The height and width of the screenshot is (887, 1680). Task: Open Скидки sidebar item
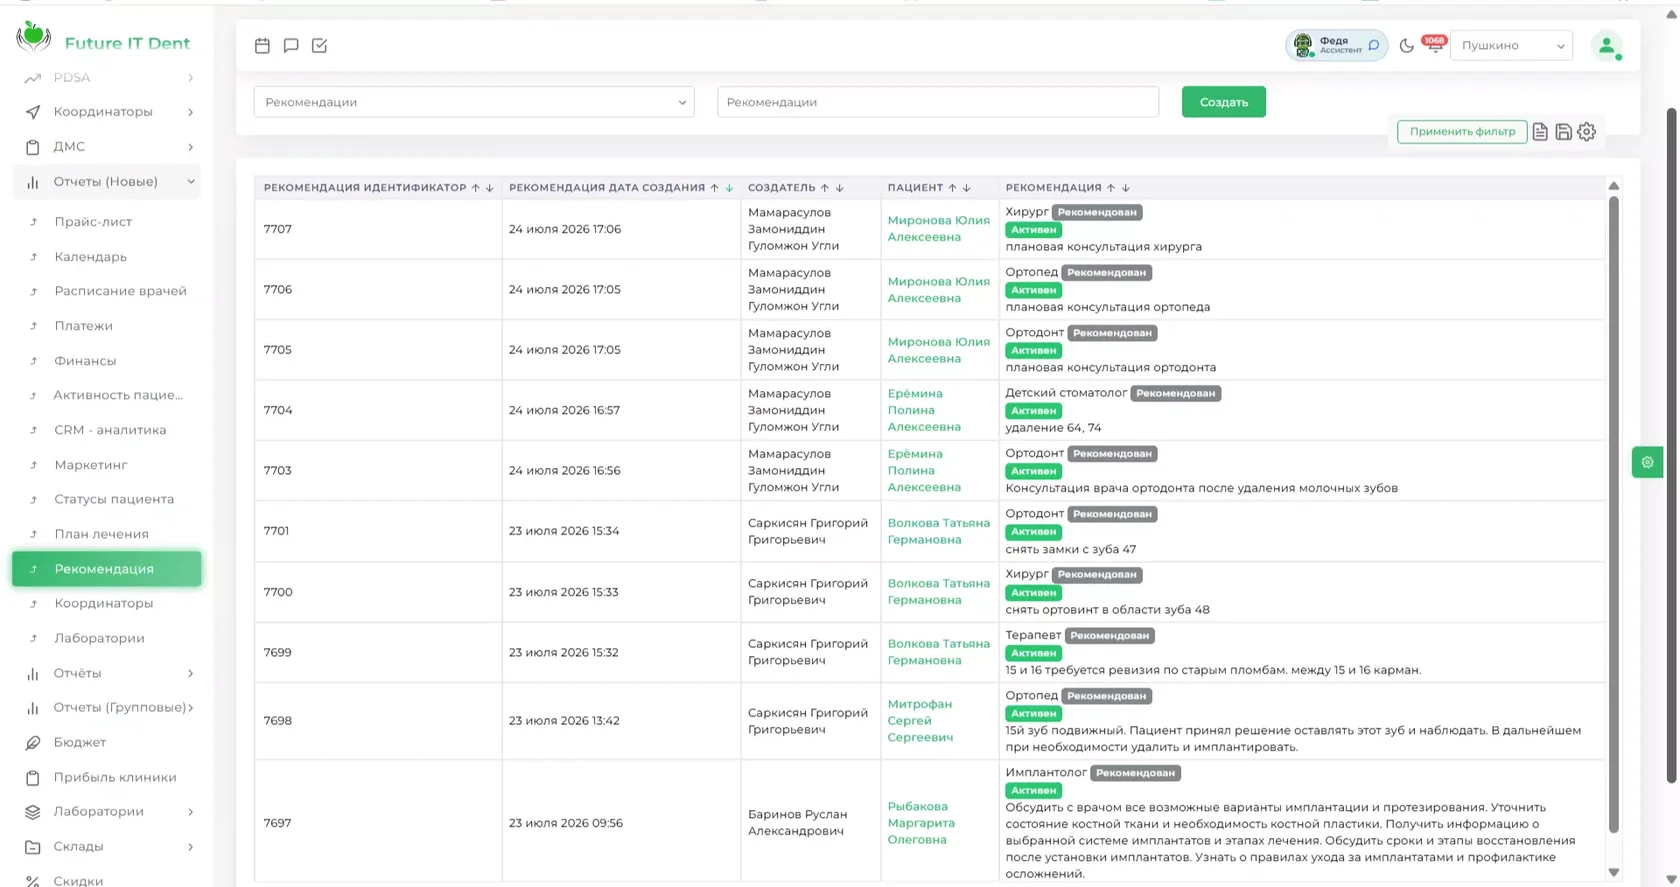pos(78,880)
